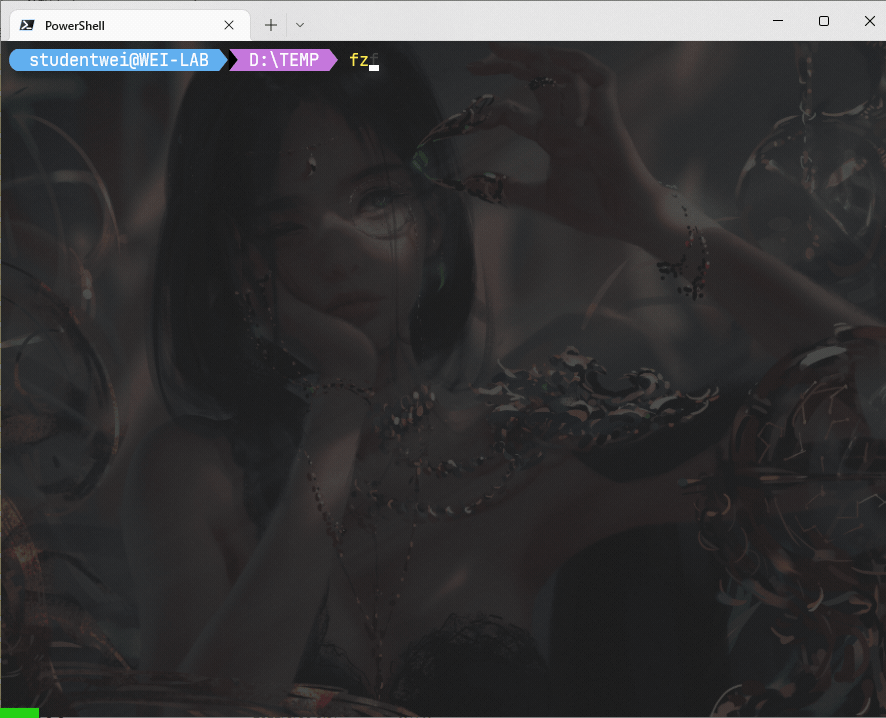Open the profile dropdown menu
Viewport: 886px width, 718px height.
point(300,25)
